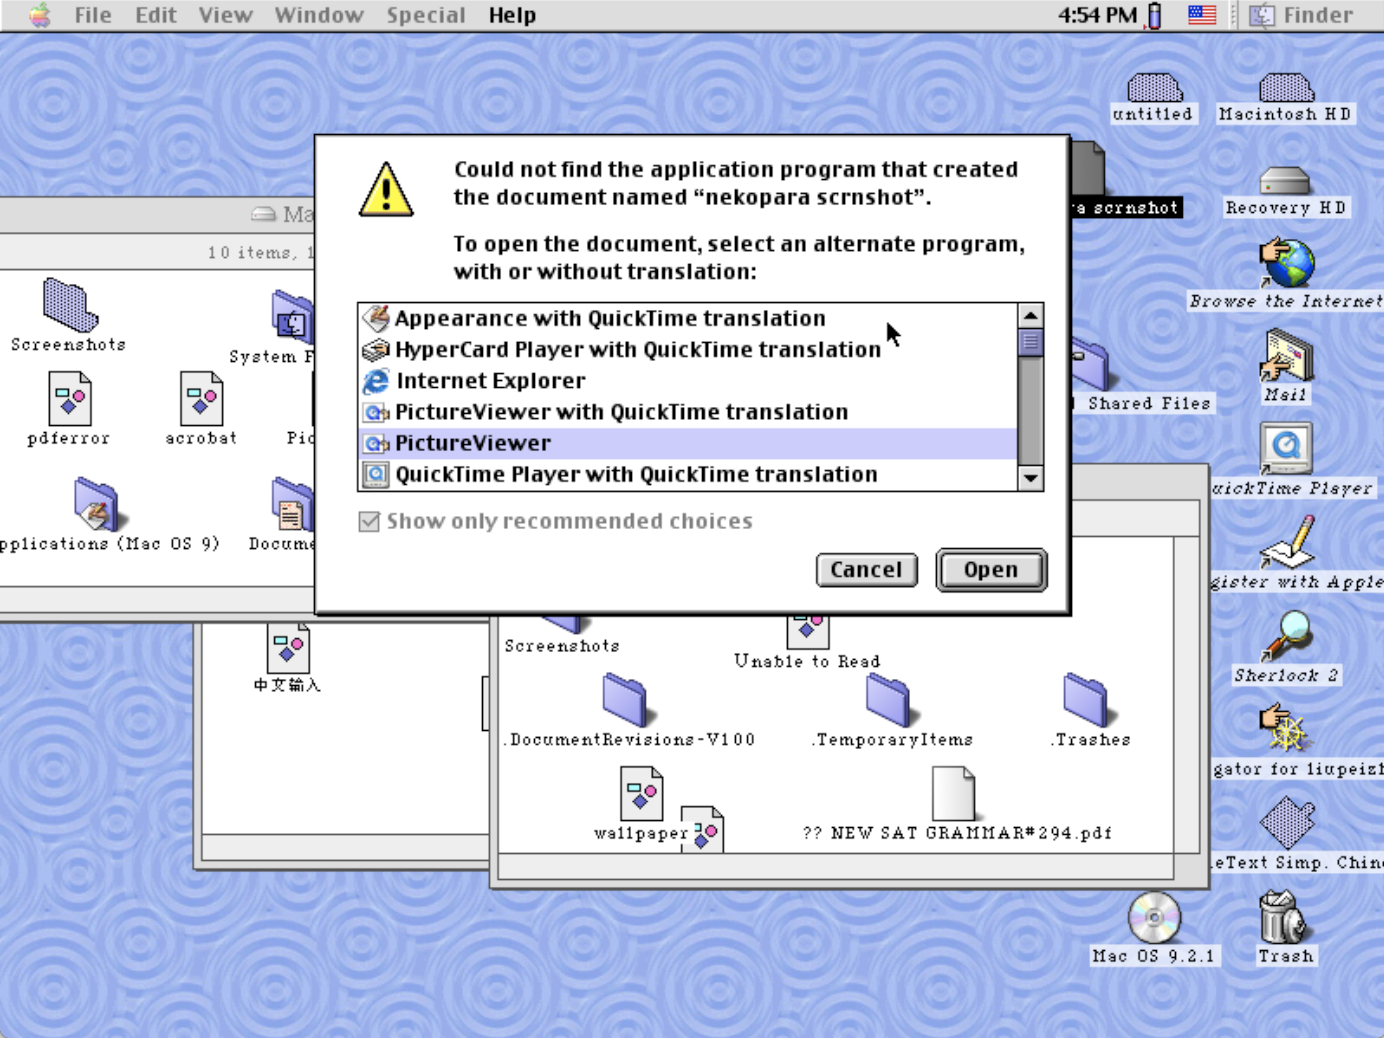
Task: Open the Macintosh HD disk icon
Action: (1286, 88)
